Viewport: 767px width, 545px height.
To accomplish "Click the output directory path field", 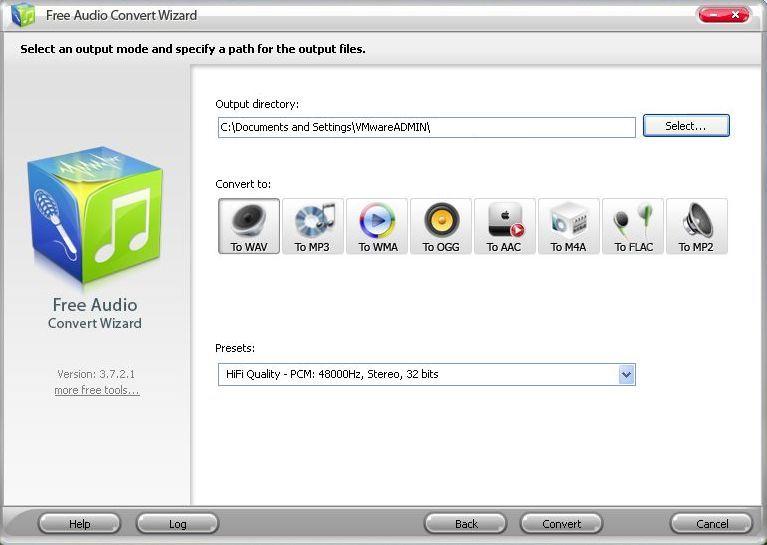I will pos(427,127).
